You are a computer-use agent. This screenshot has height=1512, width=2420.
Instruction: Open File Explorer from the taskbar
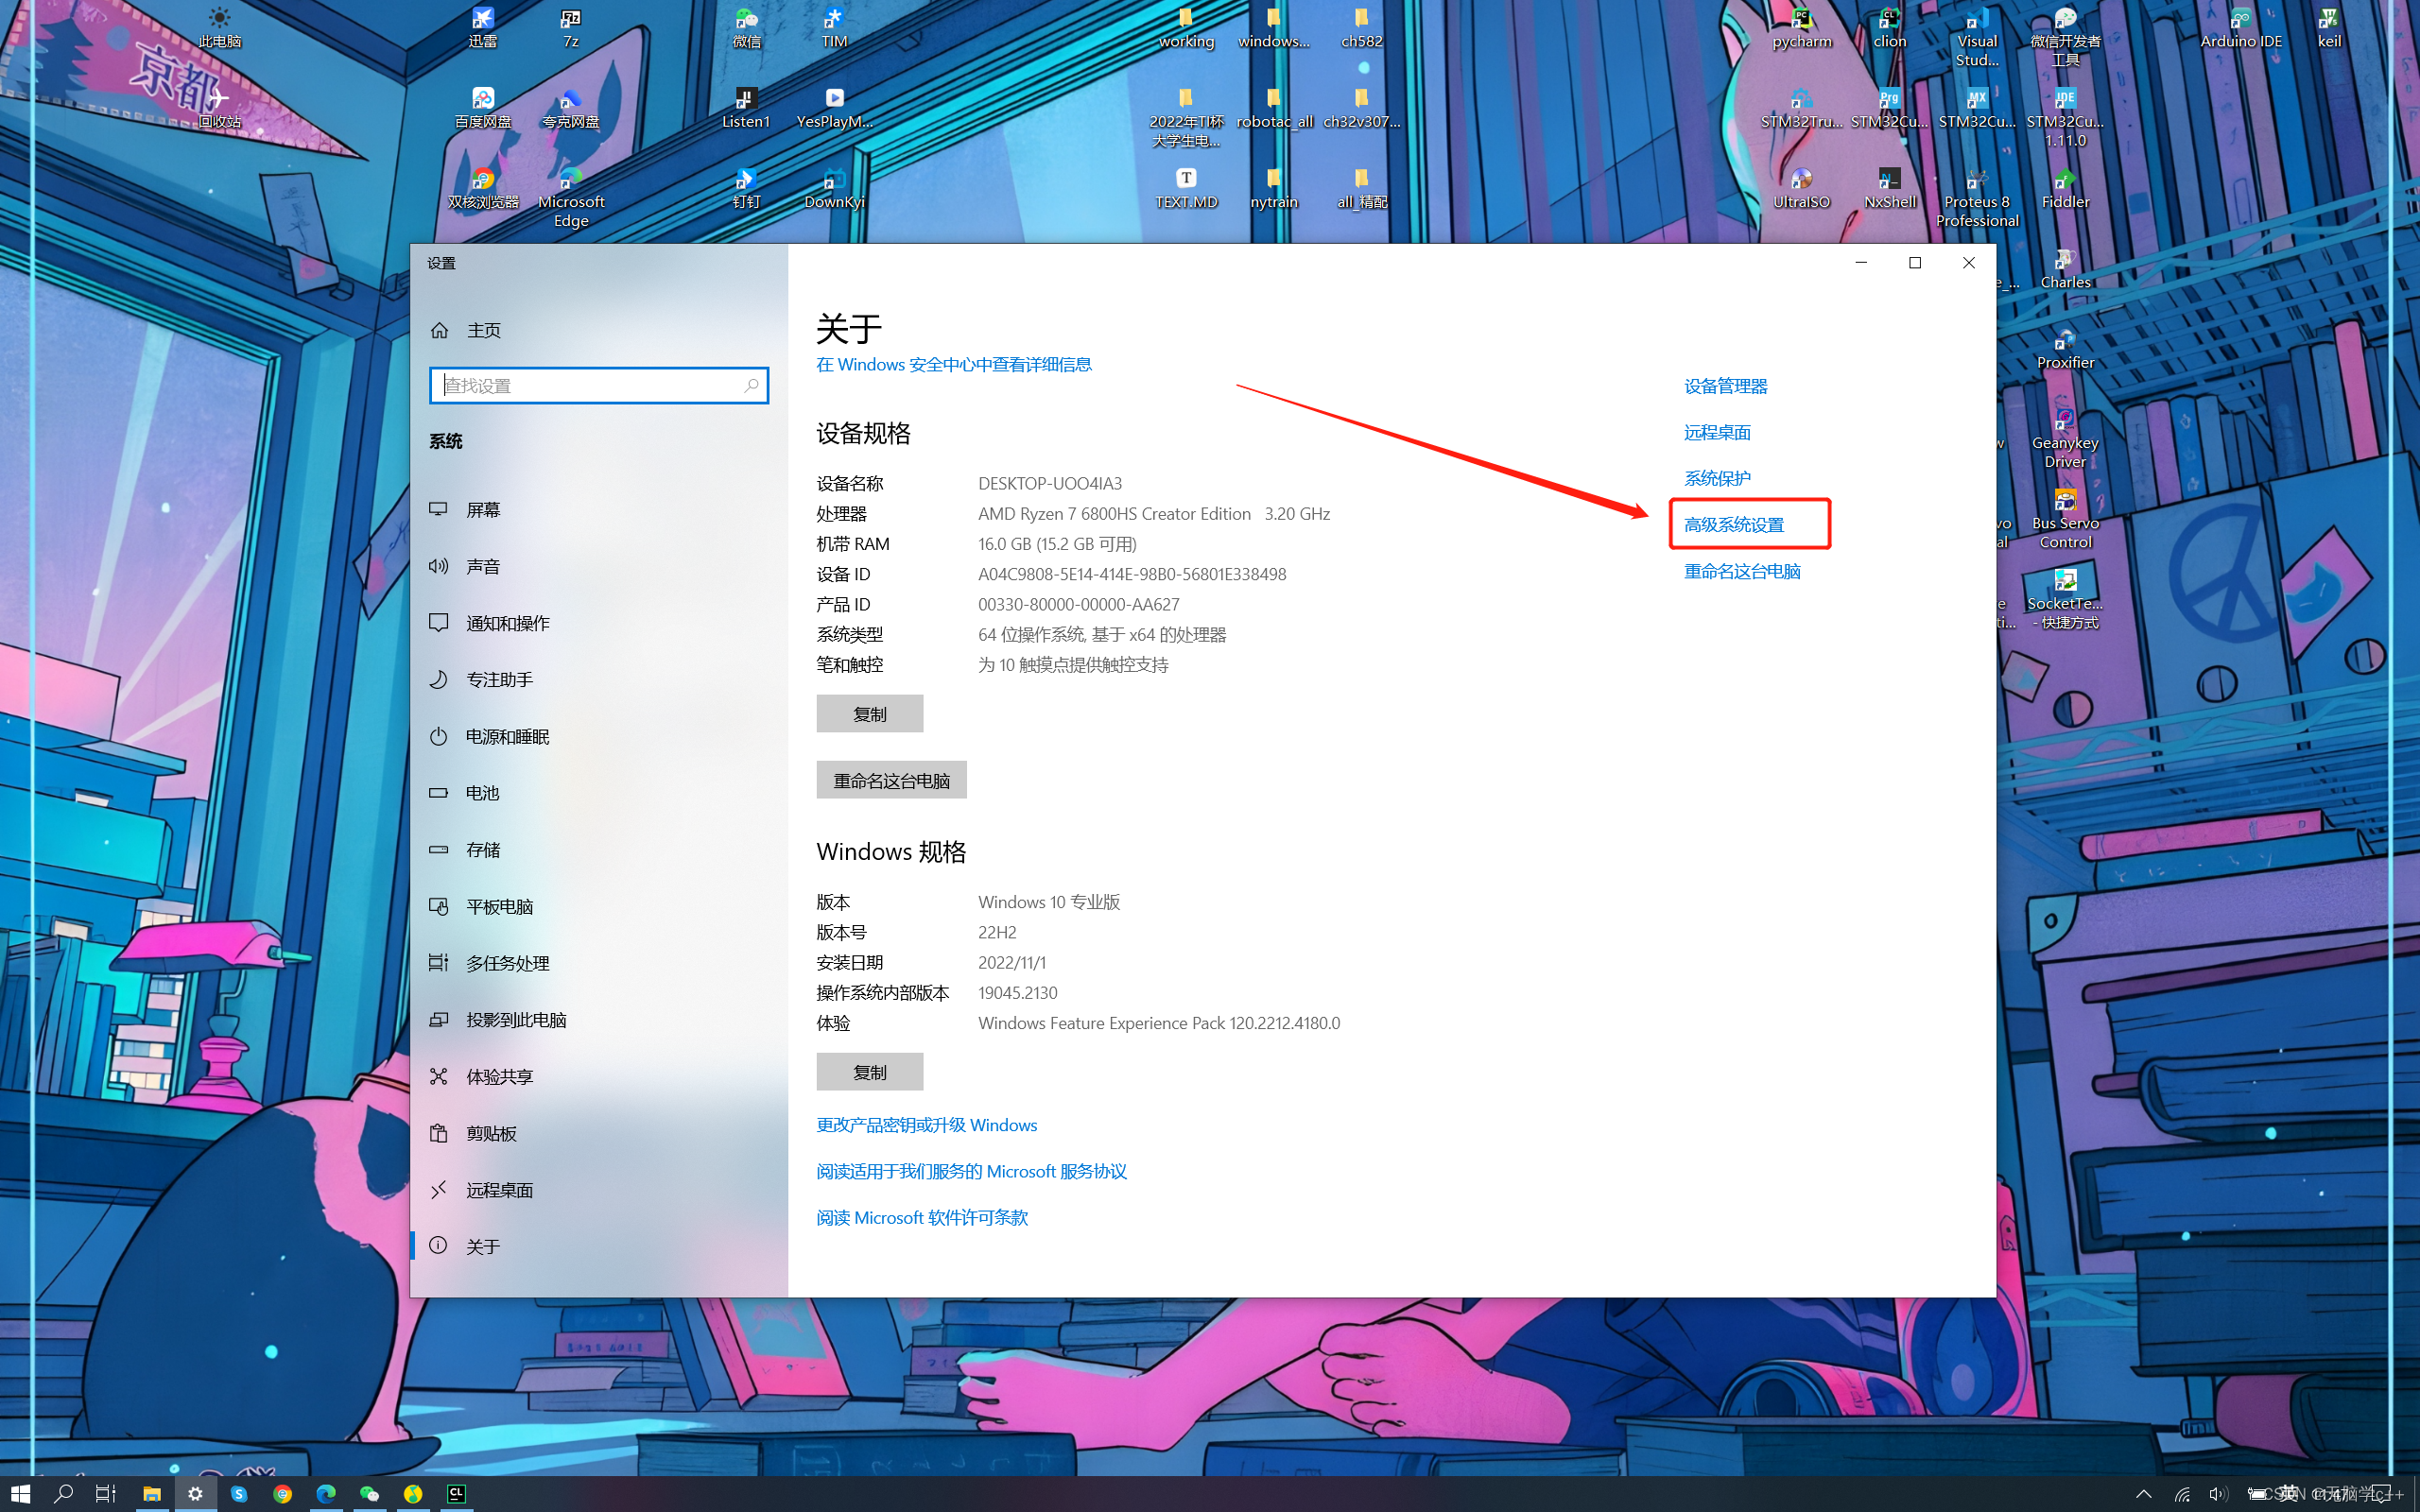pyautogui.click(x=151, y=1493)
